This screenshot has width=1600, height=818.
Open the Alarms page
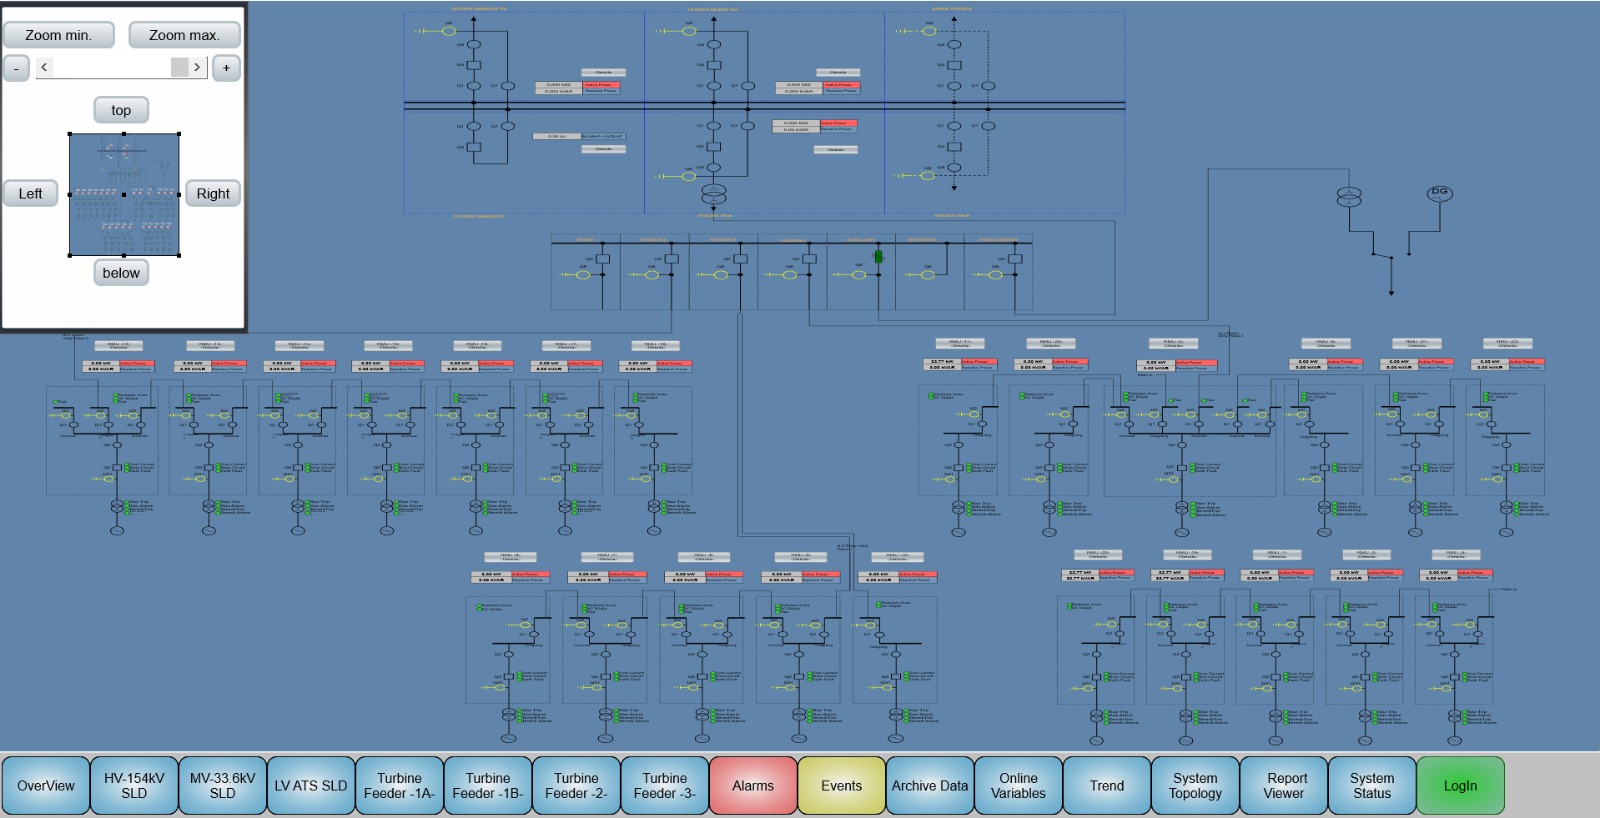tap(752, 786)
